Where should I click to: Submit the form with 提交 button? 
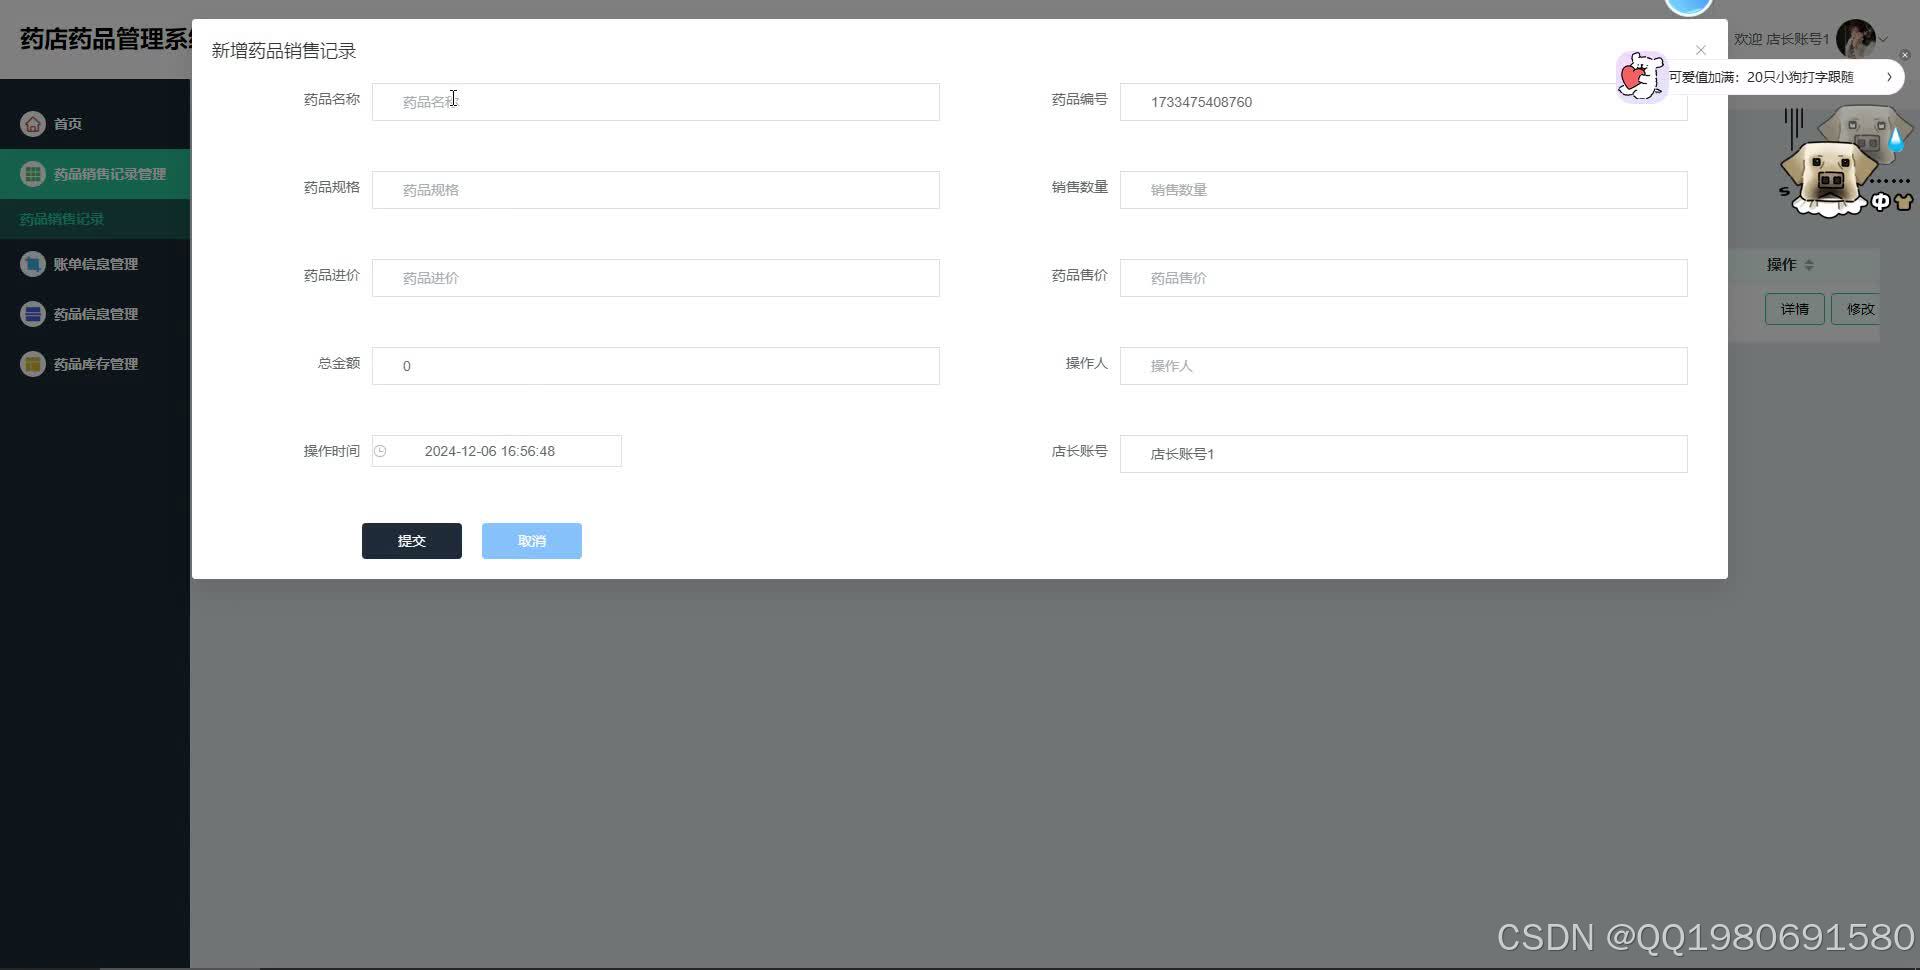[412, 541]
